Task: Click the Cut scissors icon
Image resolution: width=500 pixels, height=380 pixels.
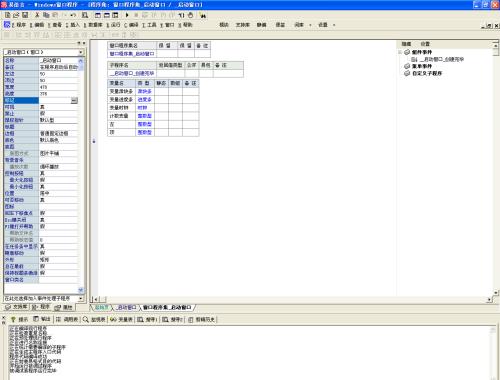Action: (x=37, y=15)
